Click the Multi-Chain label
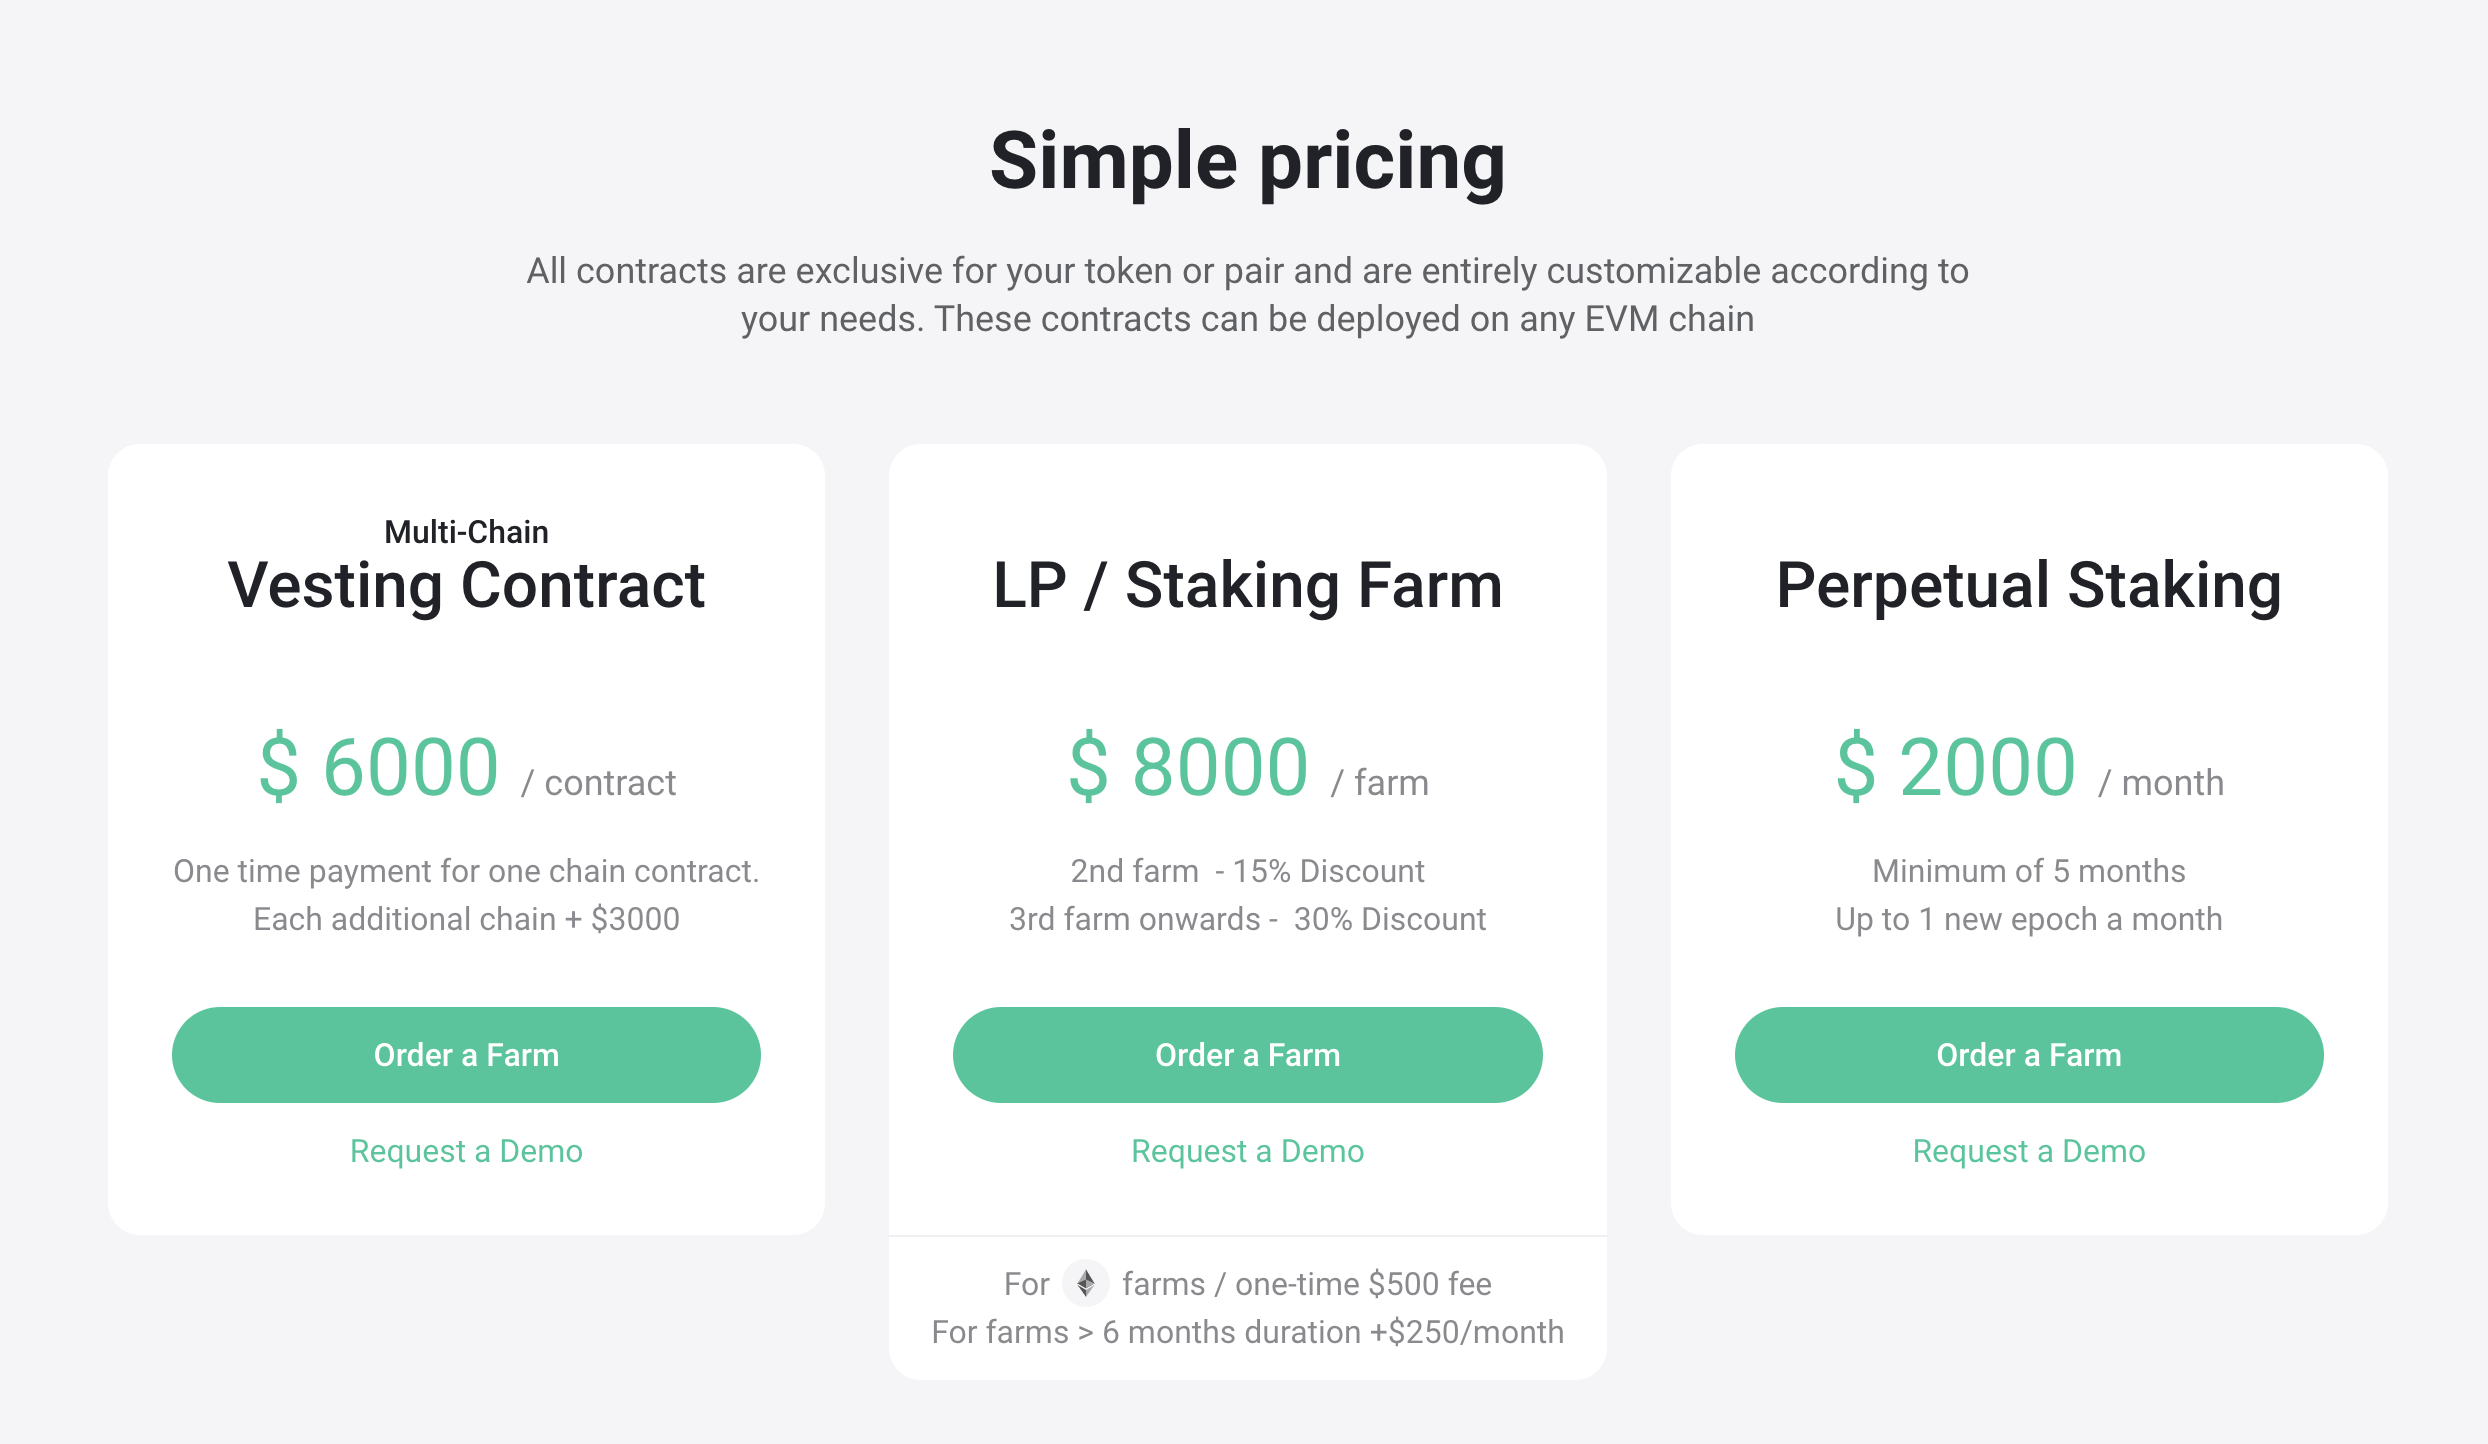This screenshot has width=2488, height=1444. 466,532
